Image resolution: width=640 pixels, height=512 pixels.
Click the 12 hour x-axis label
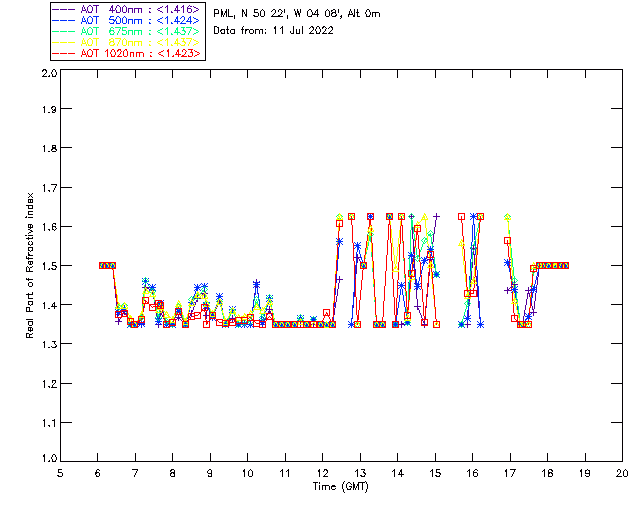pyautogui.click(x=322, y=473)
